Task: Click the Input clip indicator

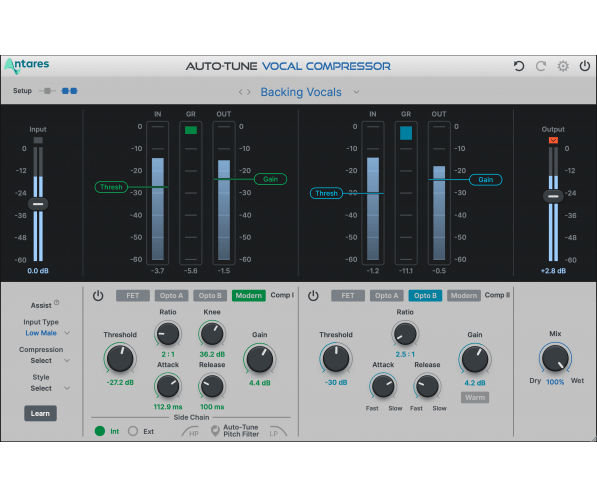Action: click(x=38, y=140)
